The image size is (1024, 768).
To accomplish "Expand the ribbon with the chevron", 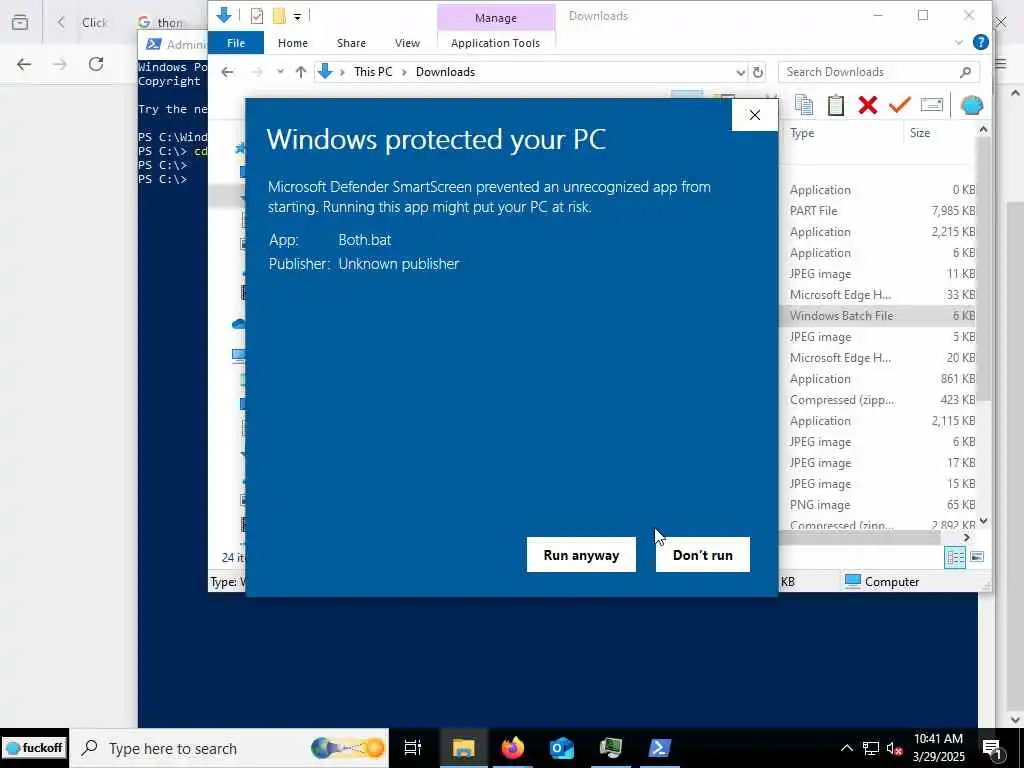I will [958, 42].
